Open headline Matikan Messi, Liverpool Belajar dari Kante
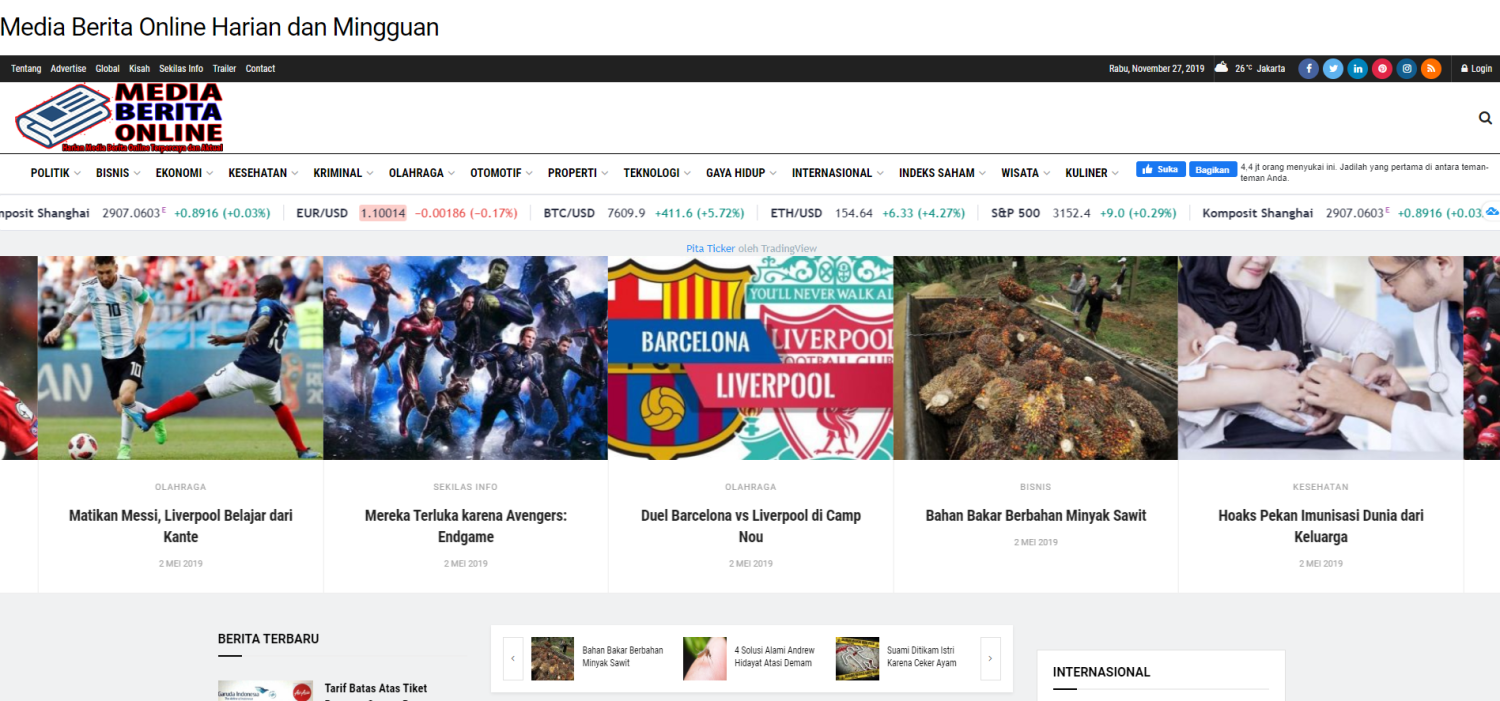 pyautogui.click(x=181, y=526)
